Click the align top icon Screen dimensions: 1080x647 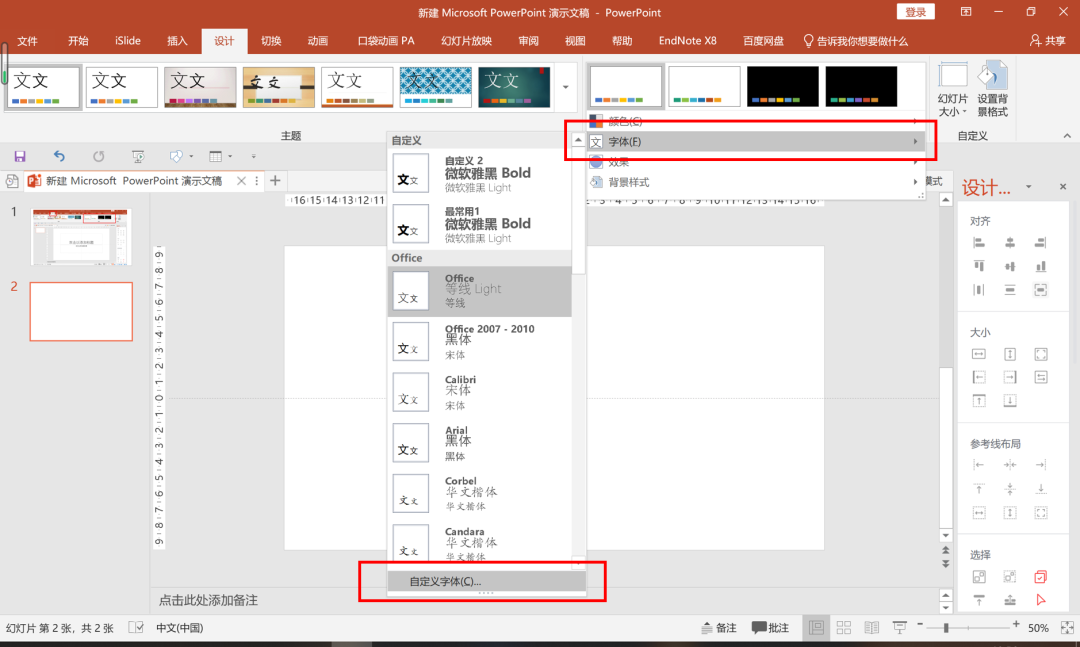click(x=979, y=266)
